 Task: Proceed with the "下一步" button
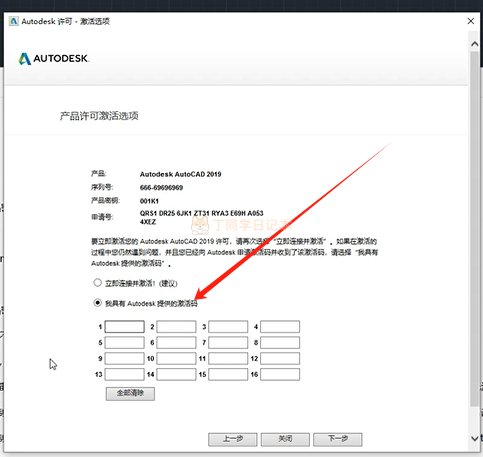pyautogui.click(x=338, y=439)
